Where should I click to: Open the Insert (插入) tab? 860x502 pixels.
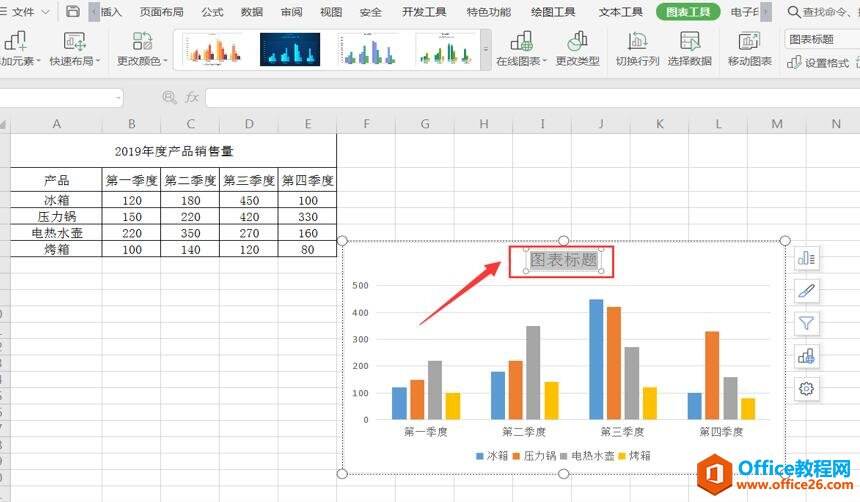[111, 12]
